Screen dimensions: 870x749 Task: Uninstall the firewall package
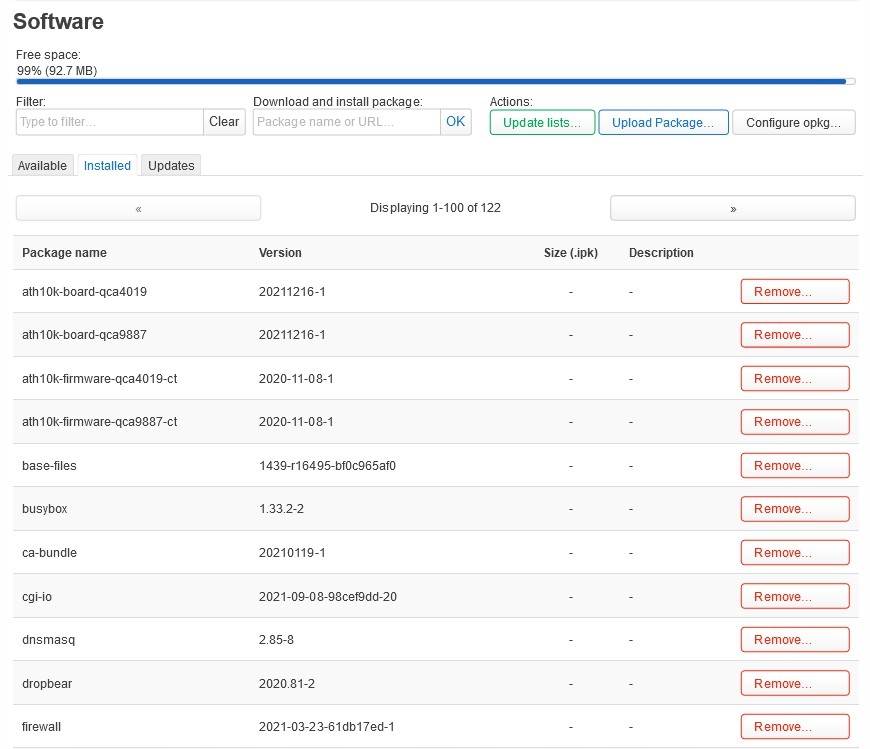(x=794, y=727)
